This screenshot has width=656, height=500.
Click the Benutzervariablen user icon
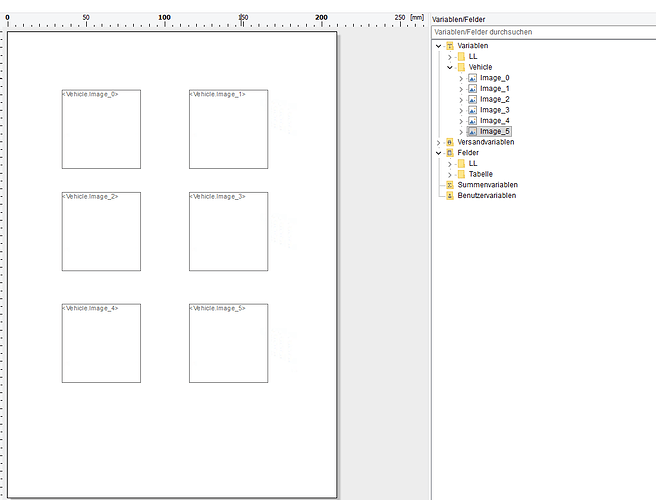click(450, 196)
